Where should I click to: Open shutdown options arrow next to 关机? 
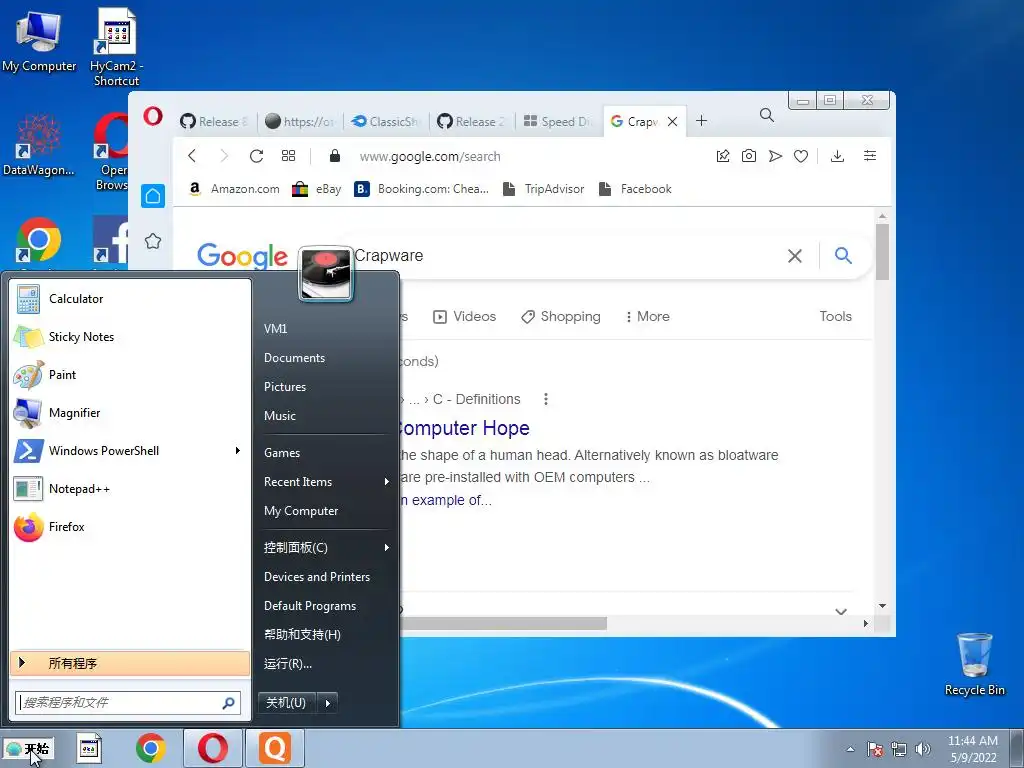[x=327, y=703]
